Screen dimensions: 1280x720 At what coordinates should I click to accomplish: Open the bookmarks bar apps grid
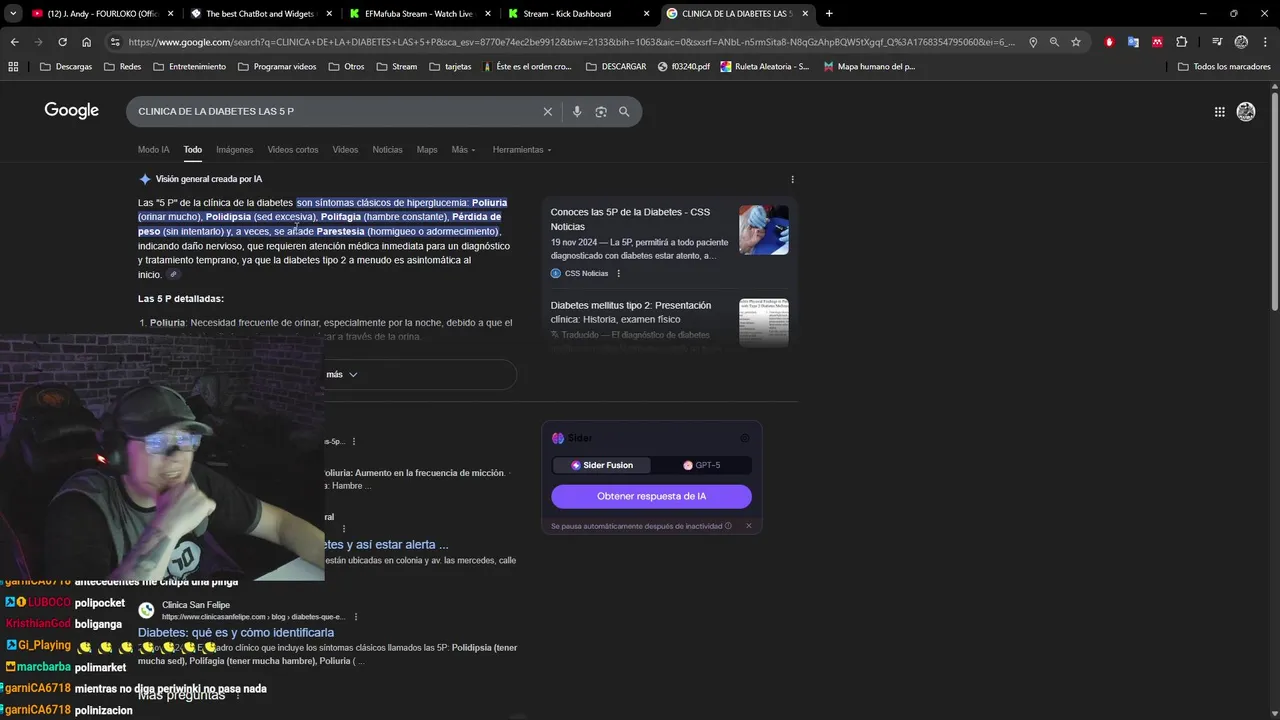click(13, 66)
